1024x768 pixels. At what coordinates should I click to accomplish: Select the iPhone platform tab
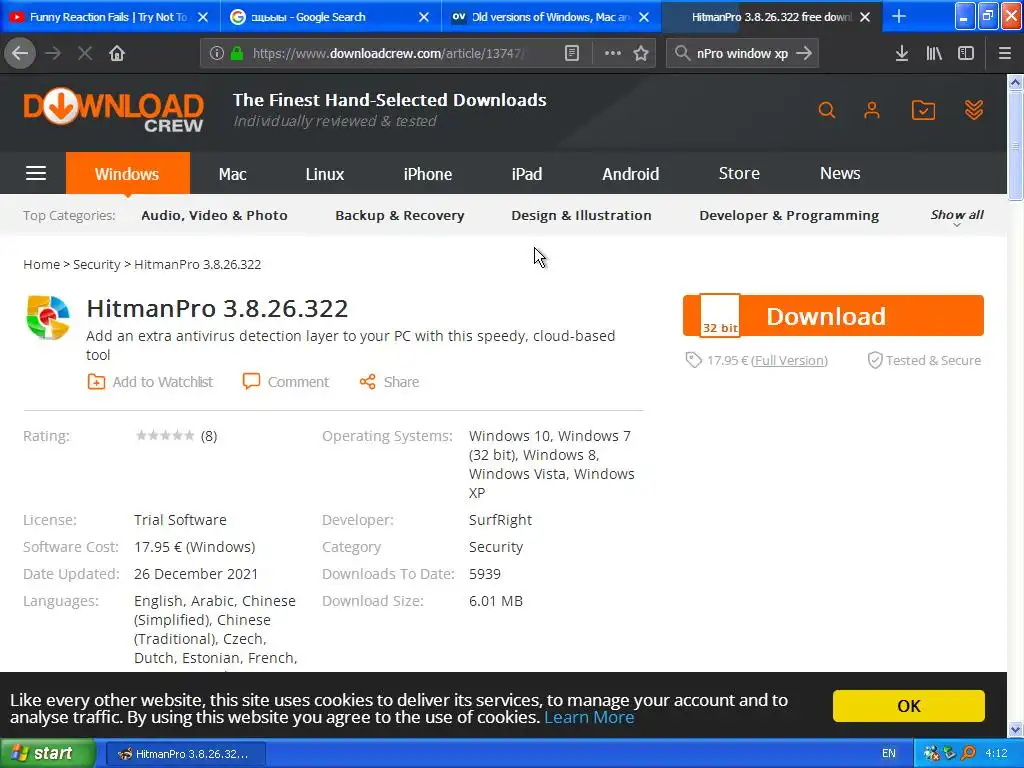pyautogui.click(x=428, y=174)
